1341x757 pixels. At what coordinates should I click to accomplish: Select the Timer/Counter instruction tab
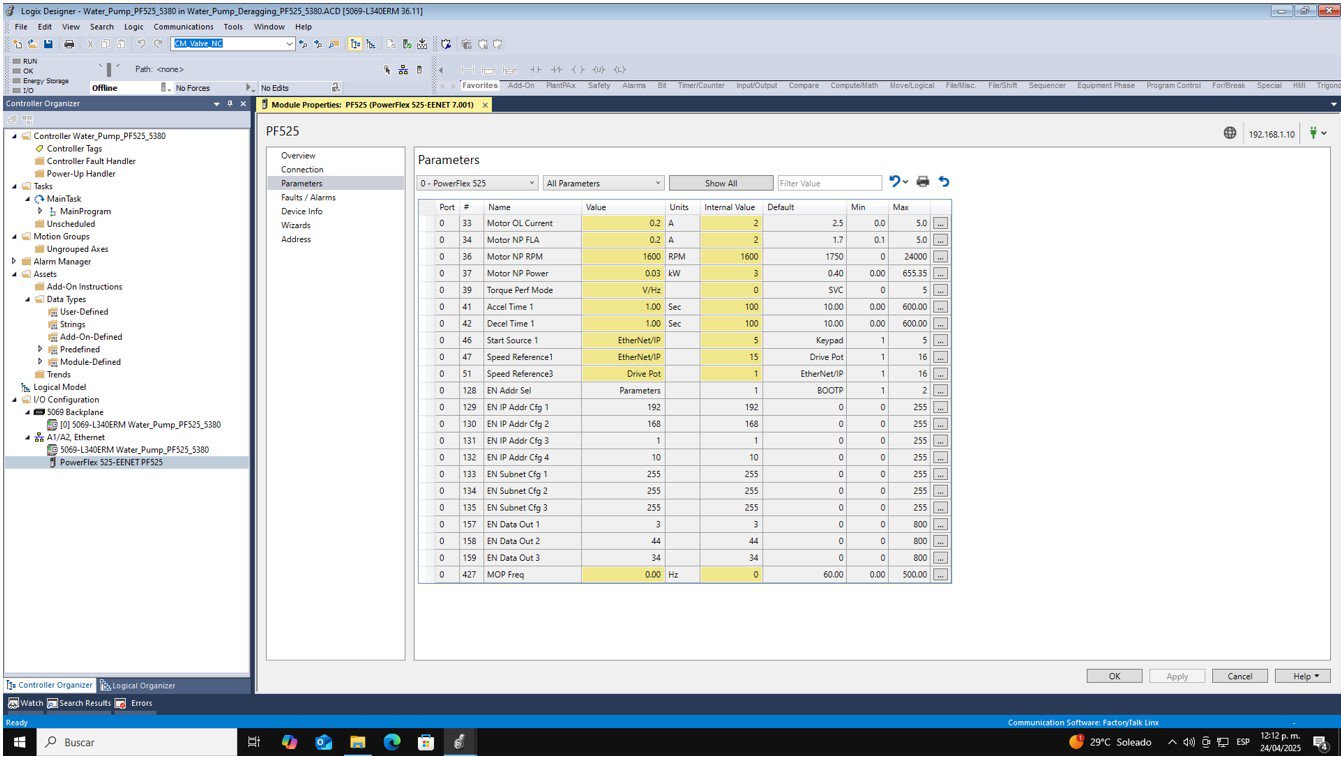[700, 86]
